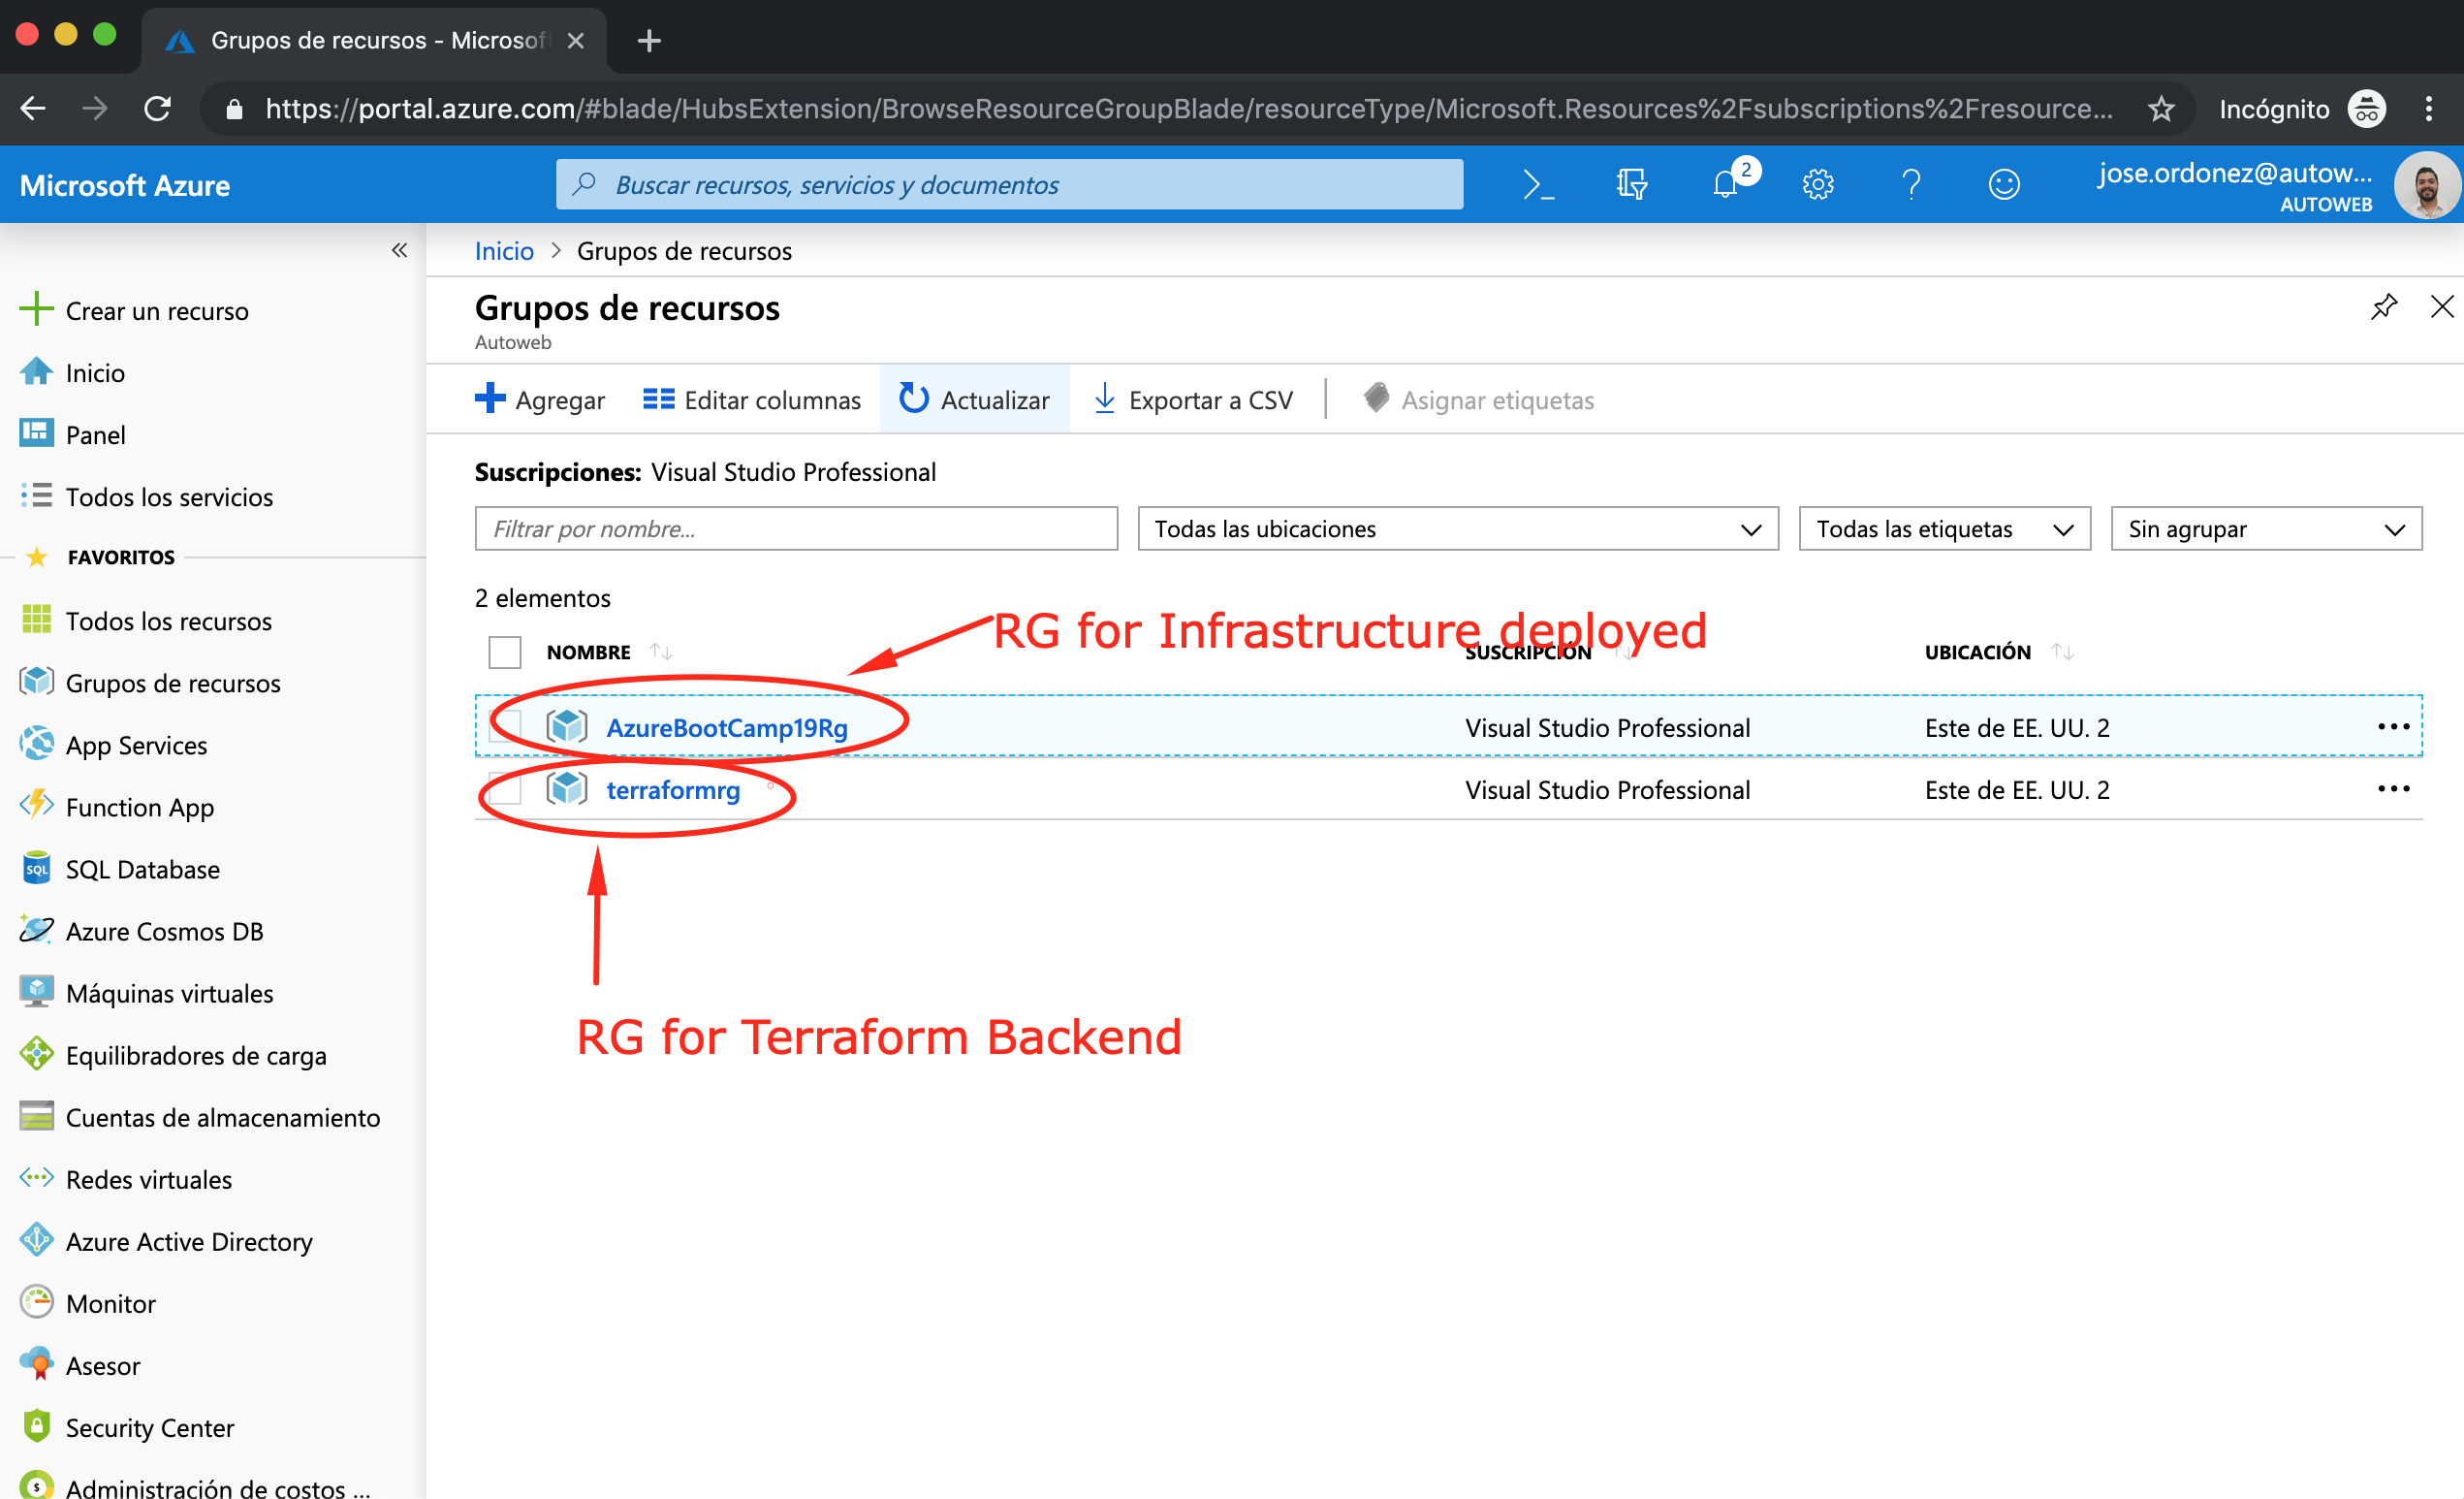Open the Cloud Shell terminal icon
The width and height of the screenshot is (2464, 1499).
[x=1537, y=185]
